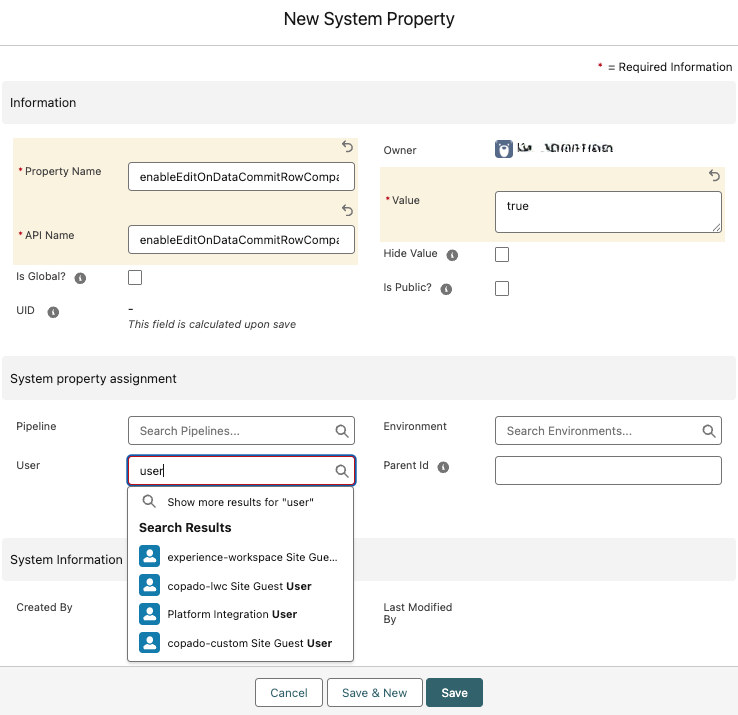Click 'This field is calculated upon save' text
Viewport: 738px width, 715px height.
tap(212, 324)
